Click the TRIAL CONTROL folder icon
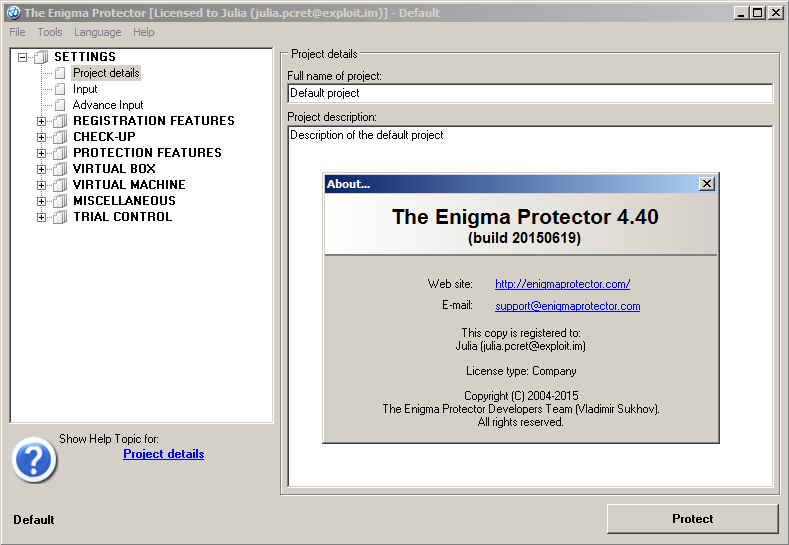 (60, 217)
